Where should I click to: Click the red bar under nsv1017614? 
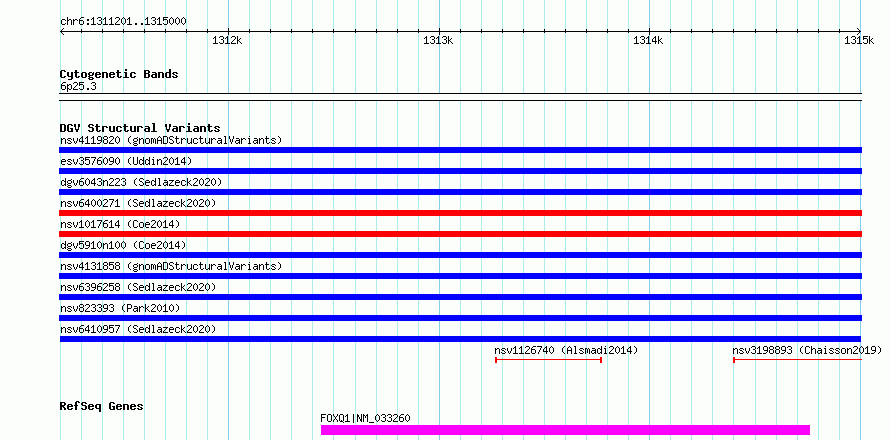coord(461,234)
